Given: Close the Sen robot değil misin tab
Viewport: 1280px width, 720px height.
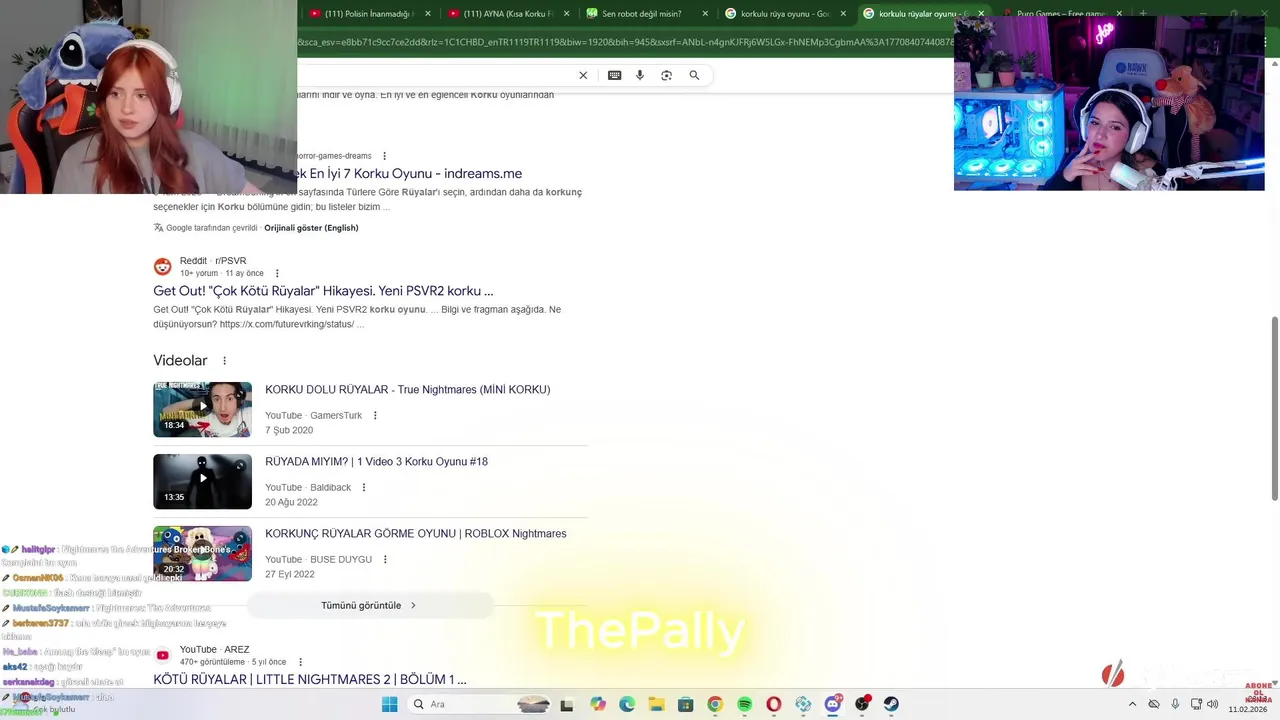Looking at the screenshot, I should (x=705, y=13).
